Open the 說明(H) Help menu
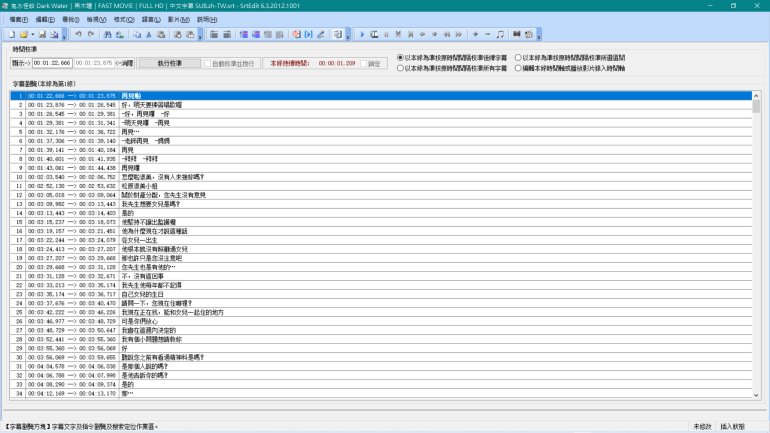Screen dimensions: 770x433 pyautogui.click(x=207, y=20)
